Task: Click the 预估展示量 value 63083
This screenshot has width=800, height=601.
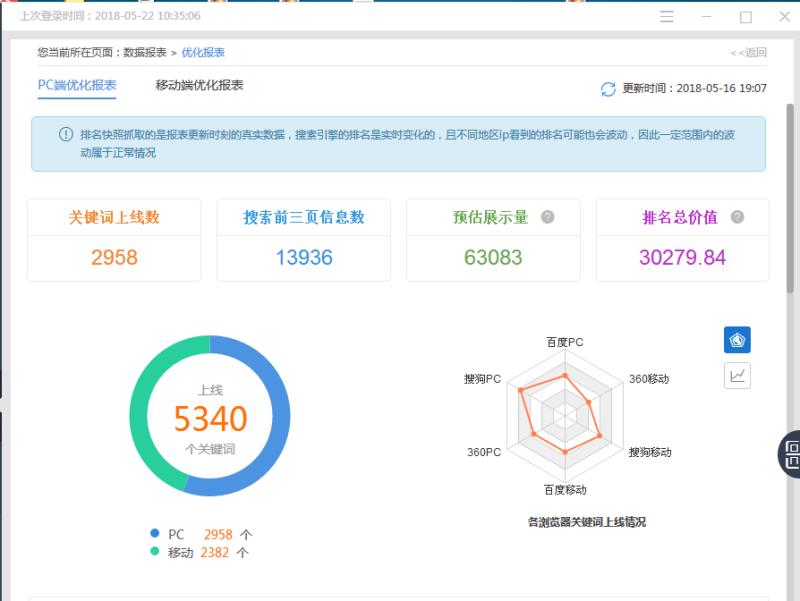Action: [493, 257]
